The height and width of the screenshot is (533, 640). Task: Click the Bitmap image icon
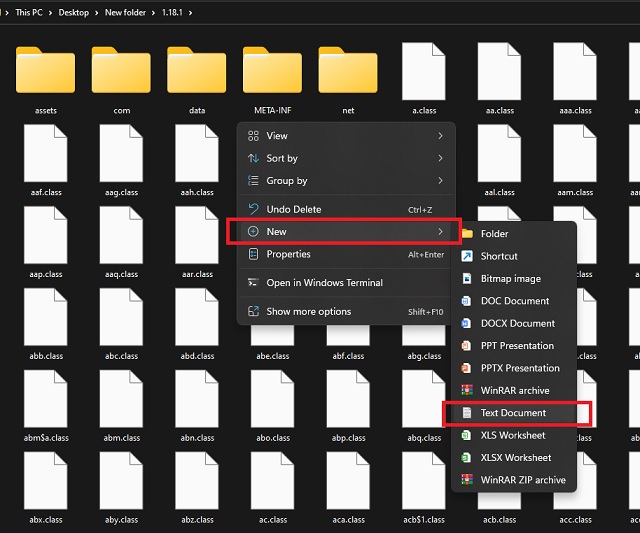[467, 279]
